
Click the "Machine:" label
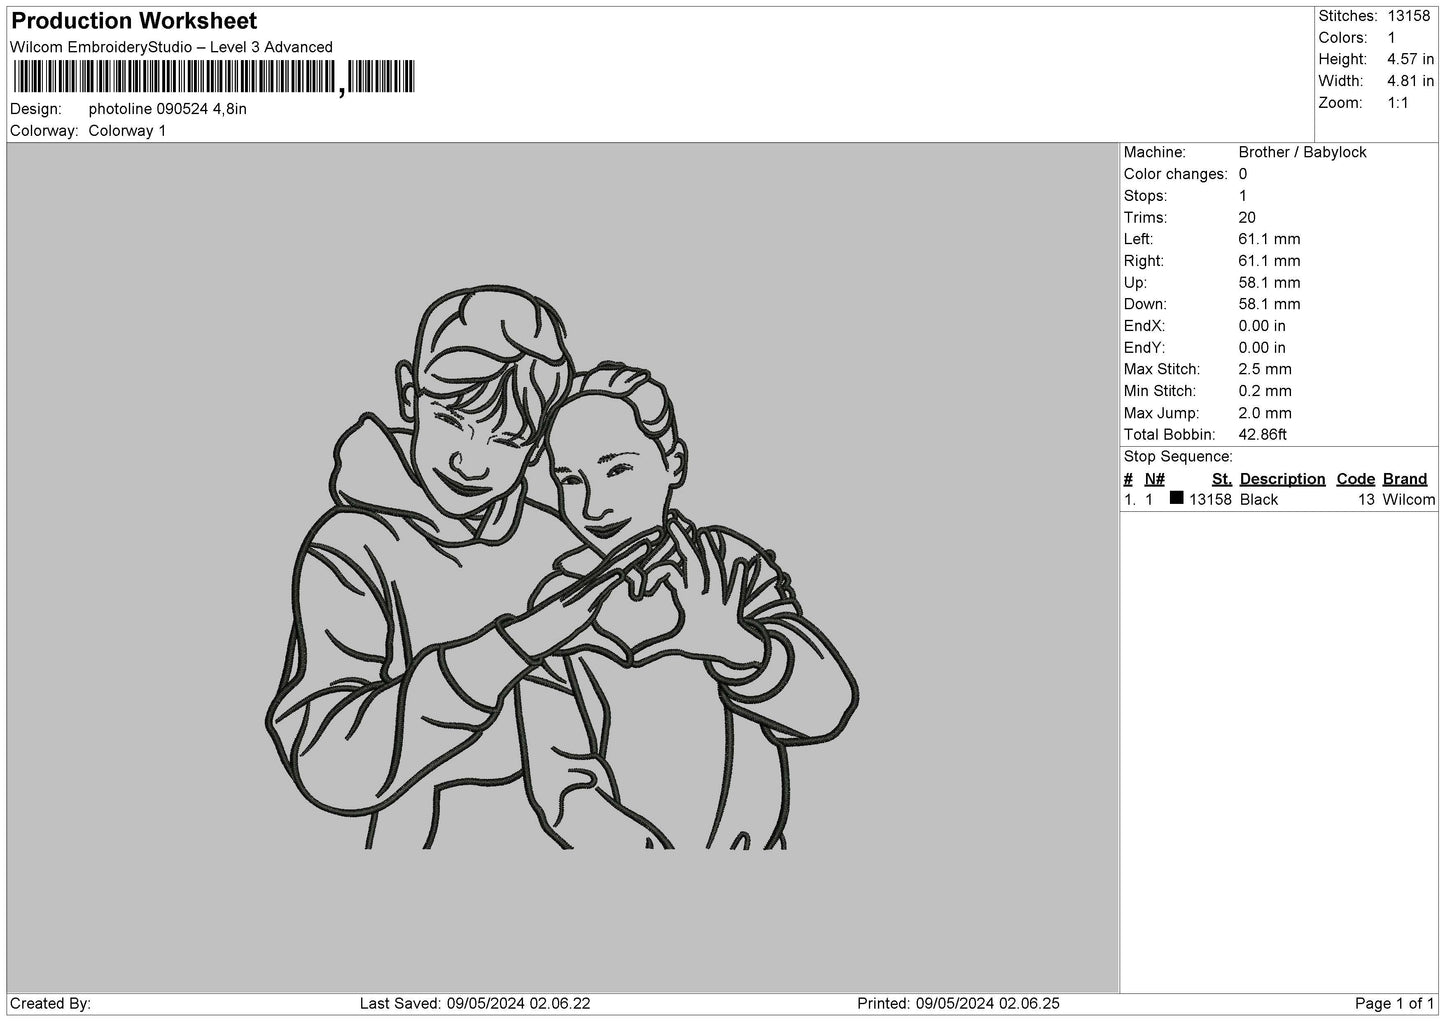click(1155, 152)
